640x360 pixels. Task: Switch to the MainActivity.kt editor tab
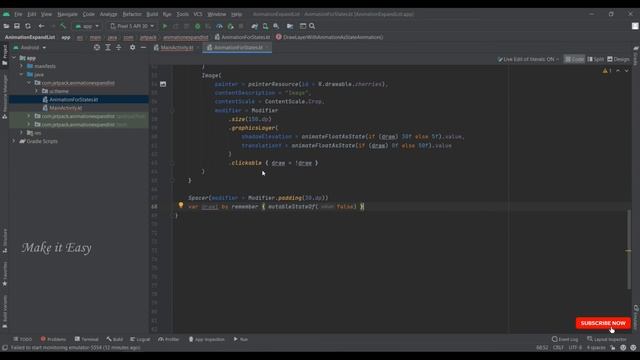pyautogui.click(x=177, y=48)
